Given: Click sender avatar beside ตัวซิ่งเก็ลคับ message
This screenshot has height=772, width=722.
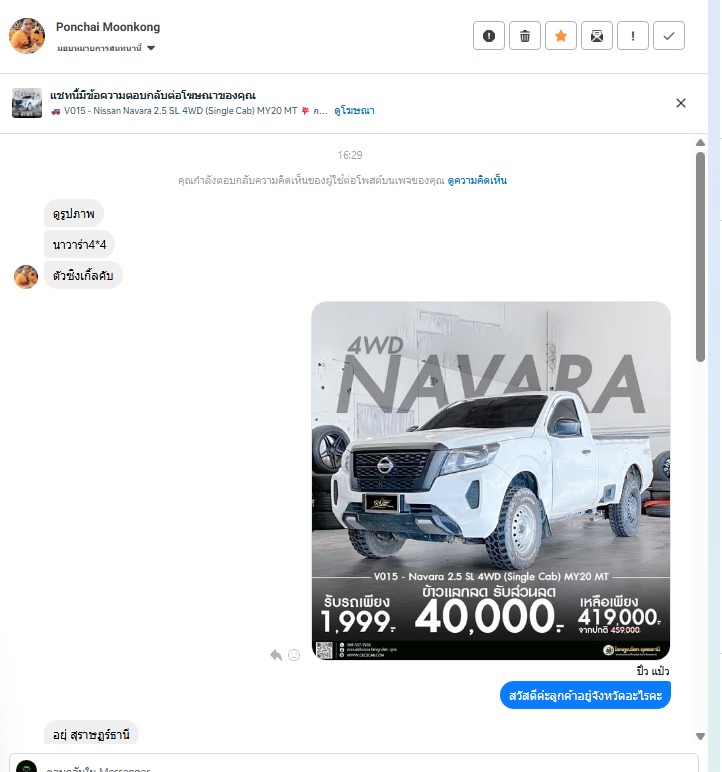Looking at the screenshot, I should tap(26, 277).
